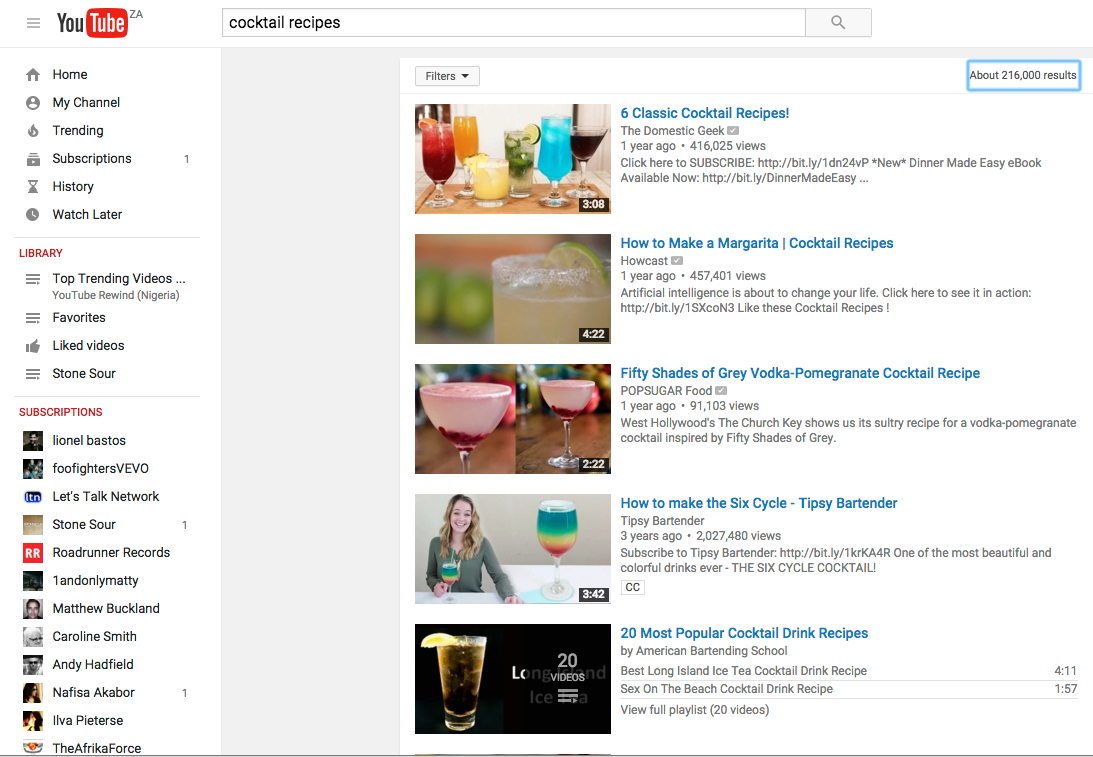Open 20 Most Popular Cocktail Drink Recipes playlist
Image resolution: width=1093 pixels, height=757 pixels.
[744, 633]
